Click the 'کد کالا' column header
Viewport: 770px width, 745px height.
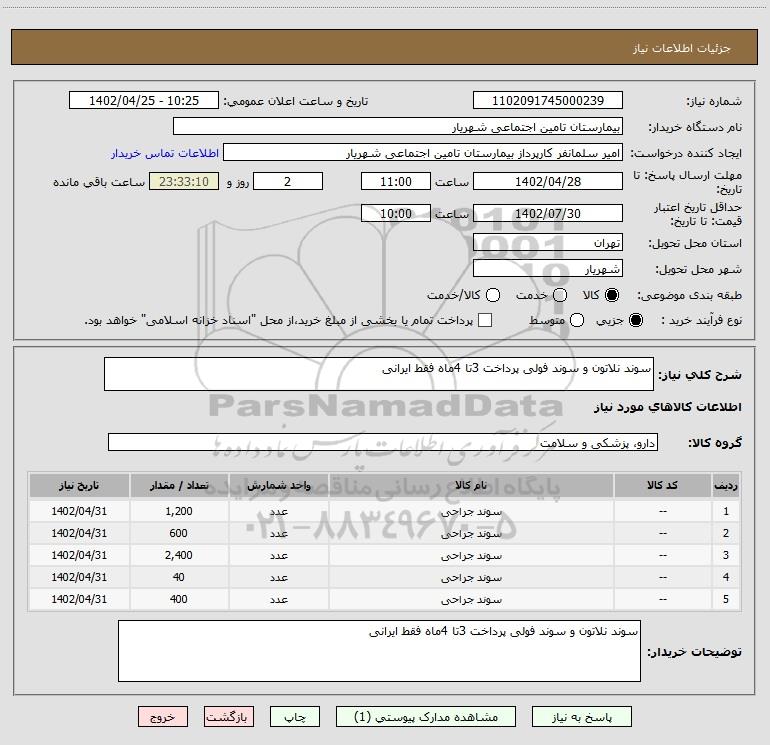pyautogui.click(x=662, y=485)
